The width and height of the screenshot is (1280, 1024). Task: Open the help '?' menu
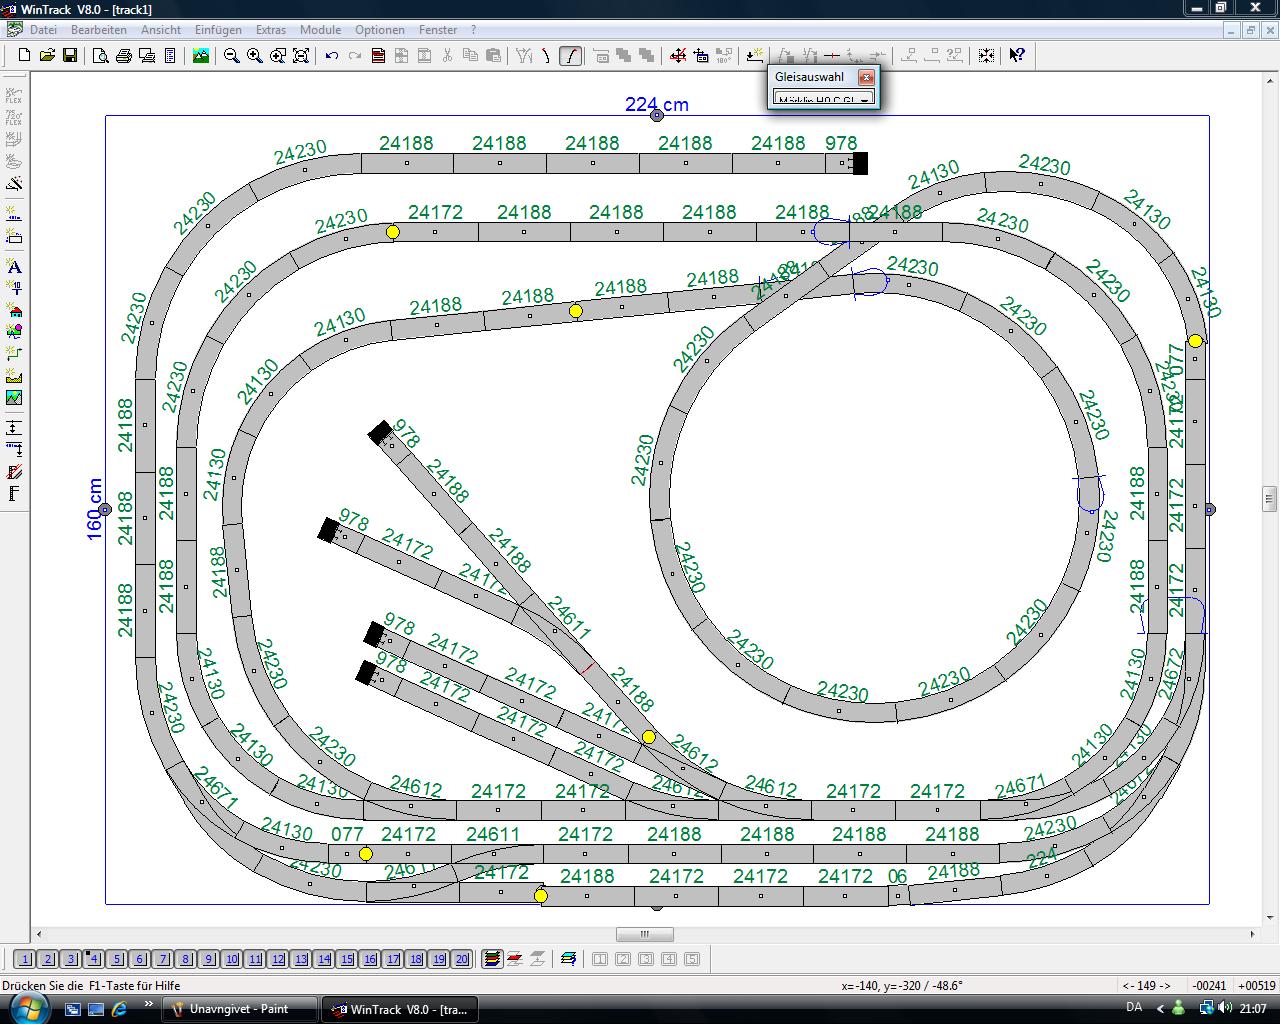[473, 30]
